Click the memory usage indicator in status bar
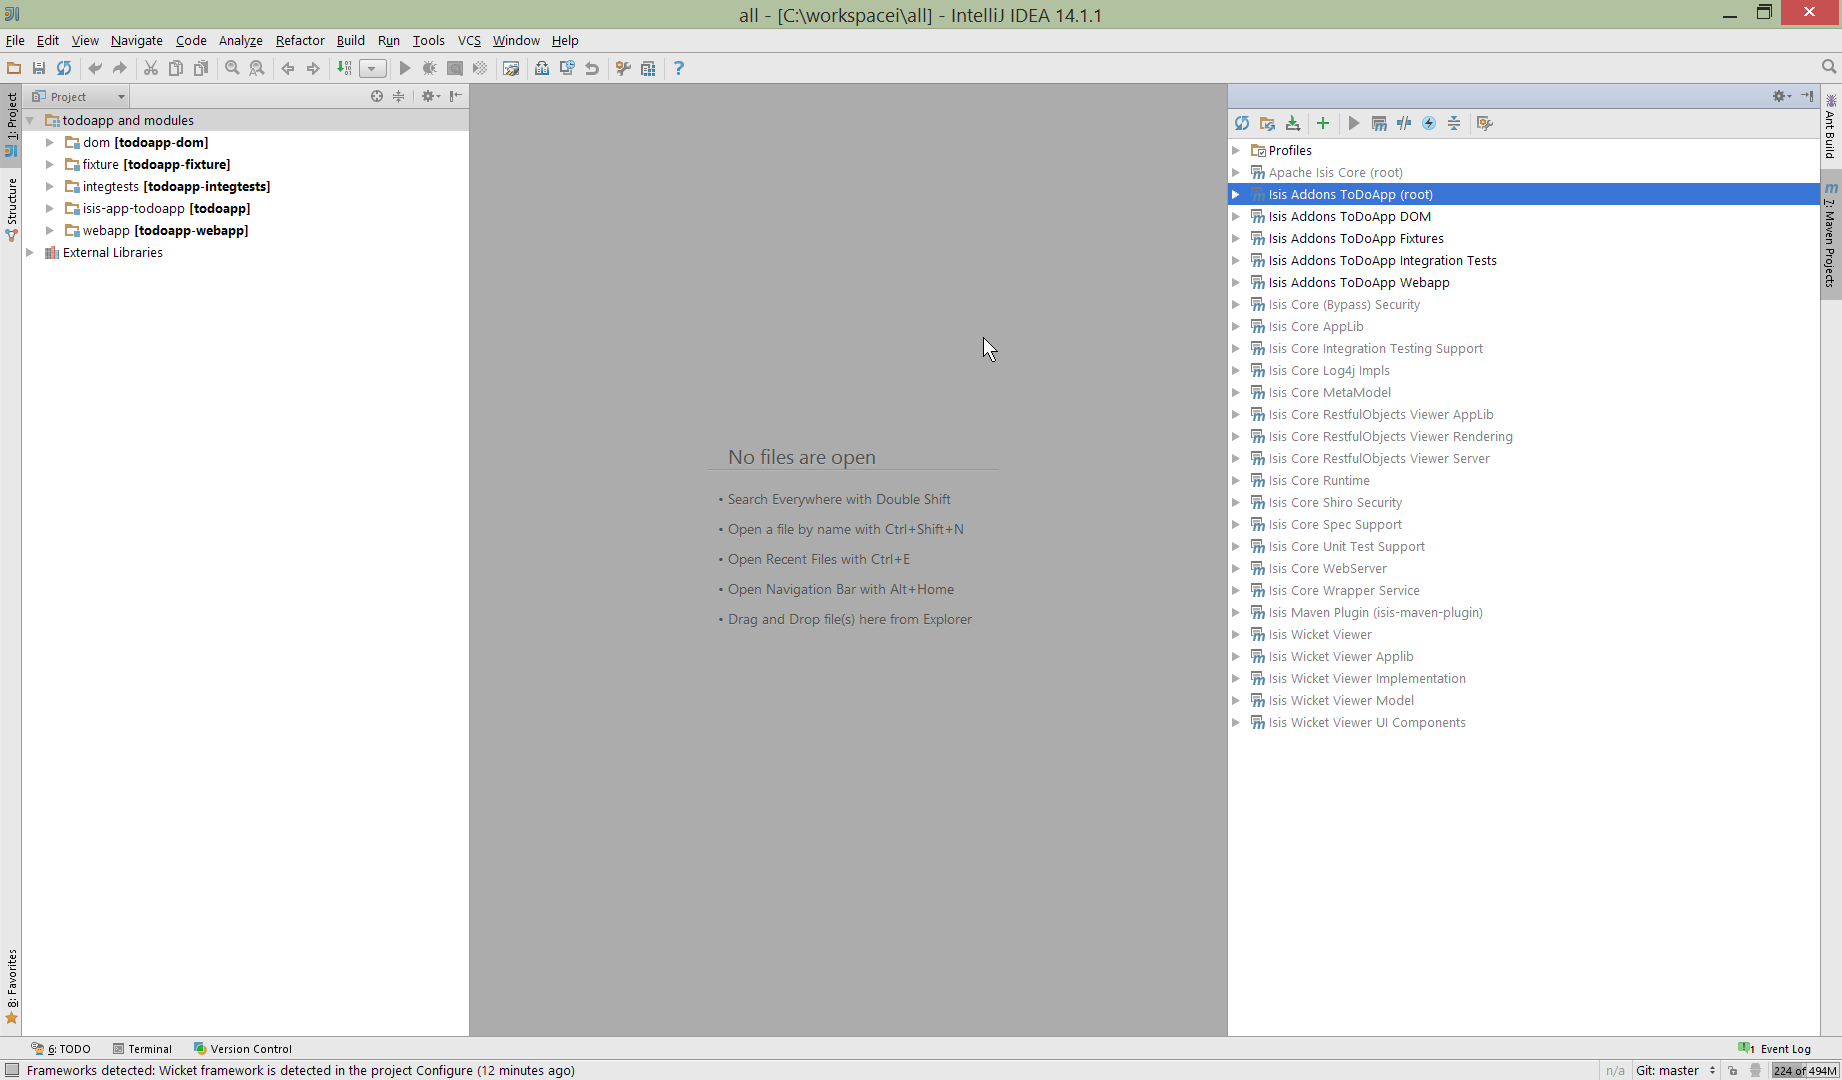Image resolution: width=1842 pixels, height=1080 pixels. click(x=1804, y=1070)
